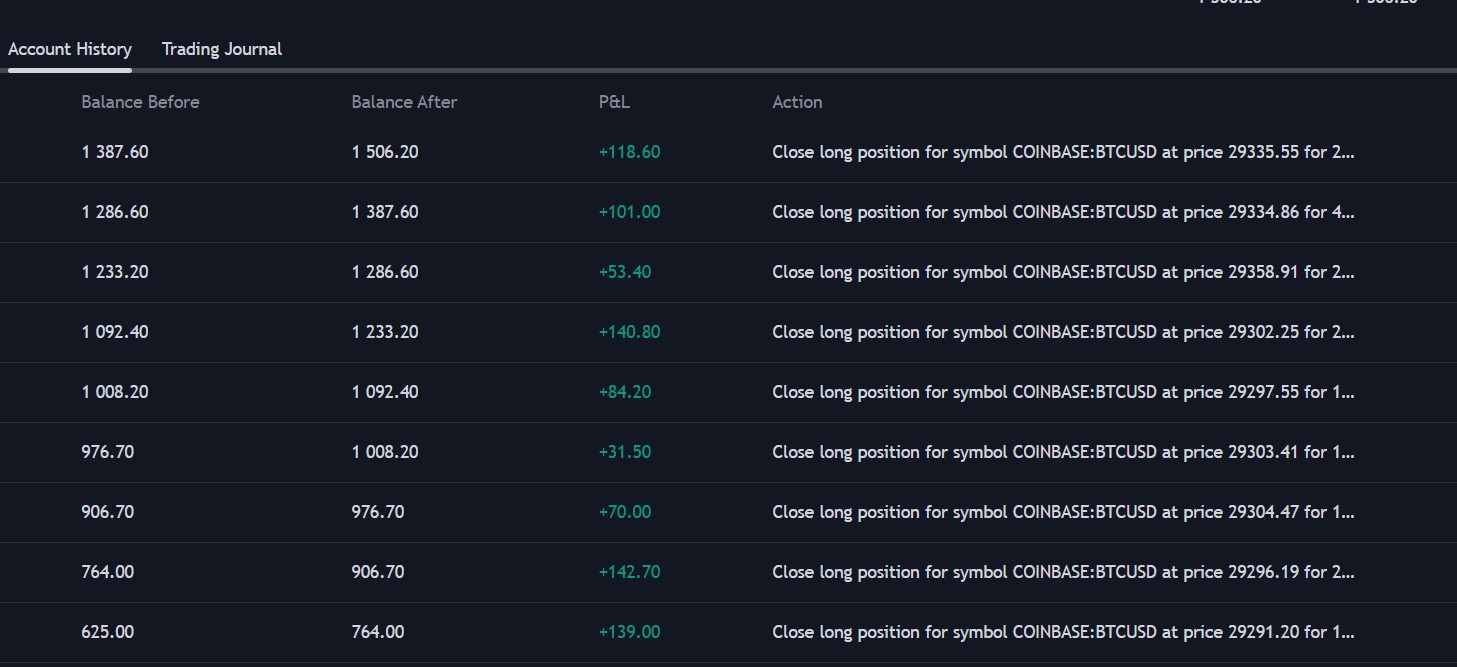
Task: Select the +31.50 profit cell
Action: (x=625, y=452)
